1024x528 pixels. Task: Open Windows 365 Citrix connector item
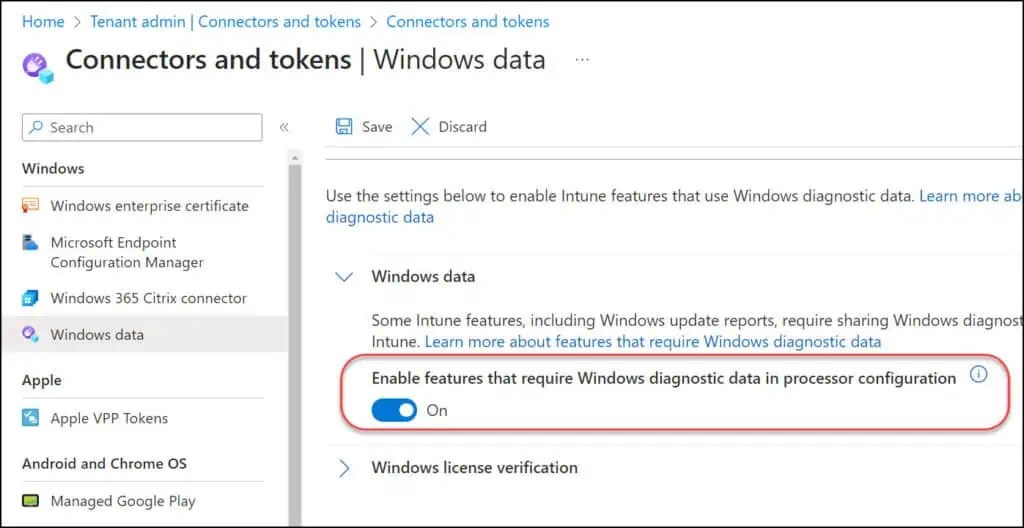[x=149, y=298]
